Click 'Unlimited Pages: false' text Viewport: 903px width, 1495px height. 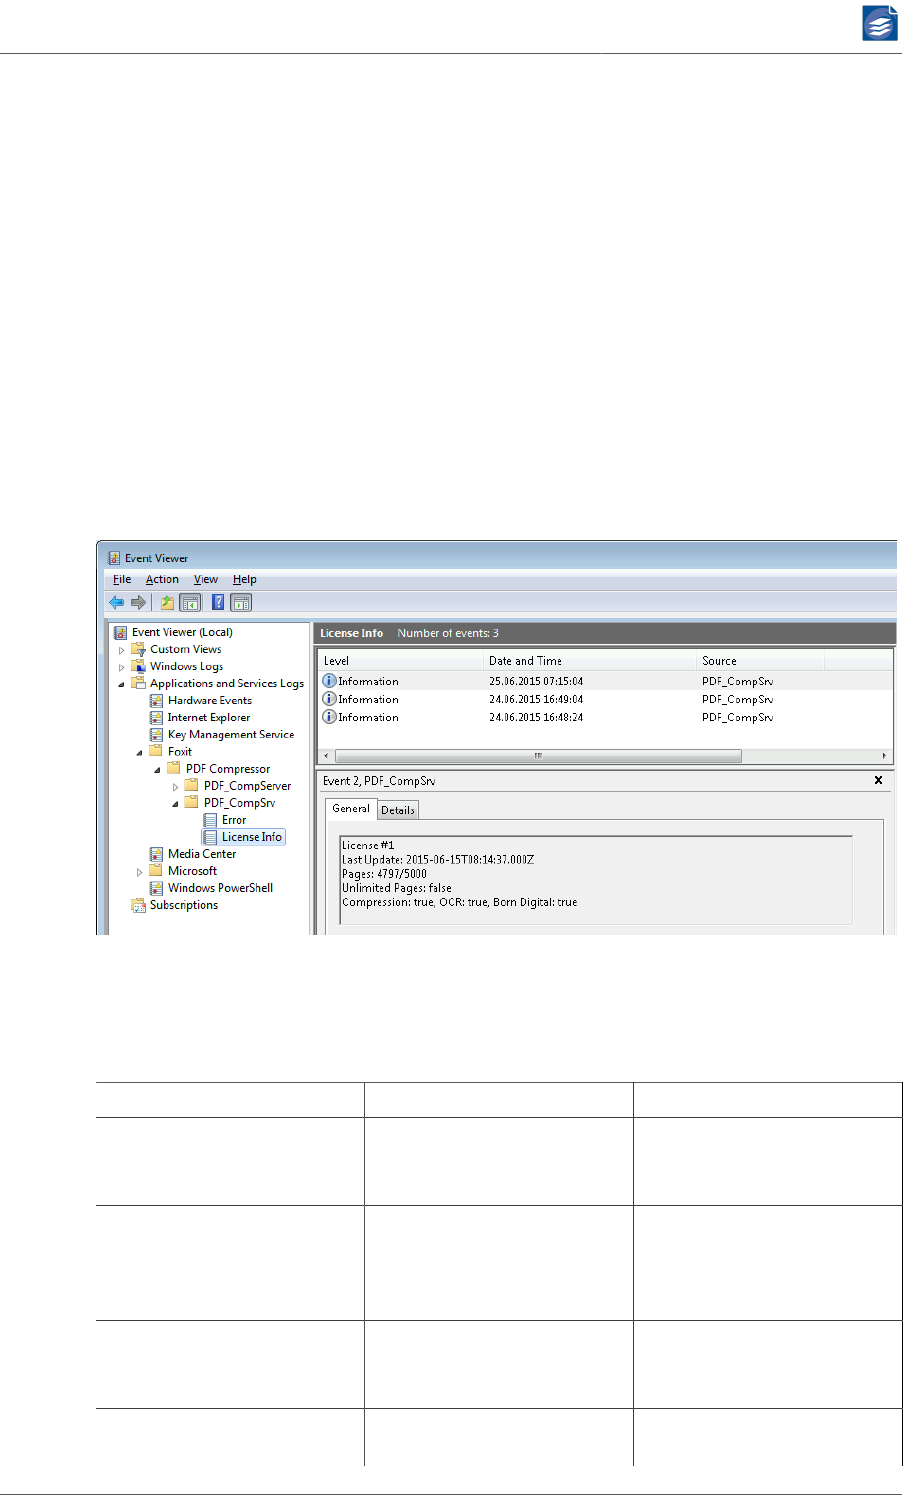397,888
